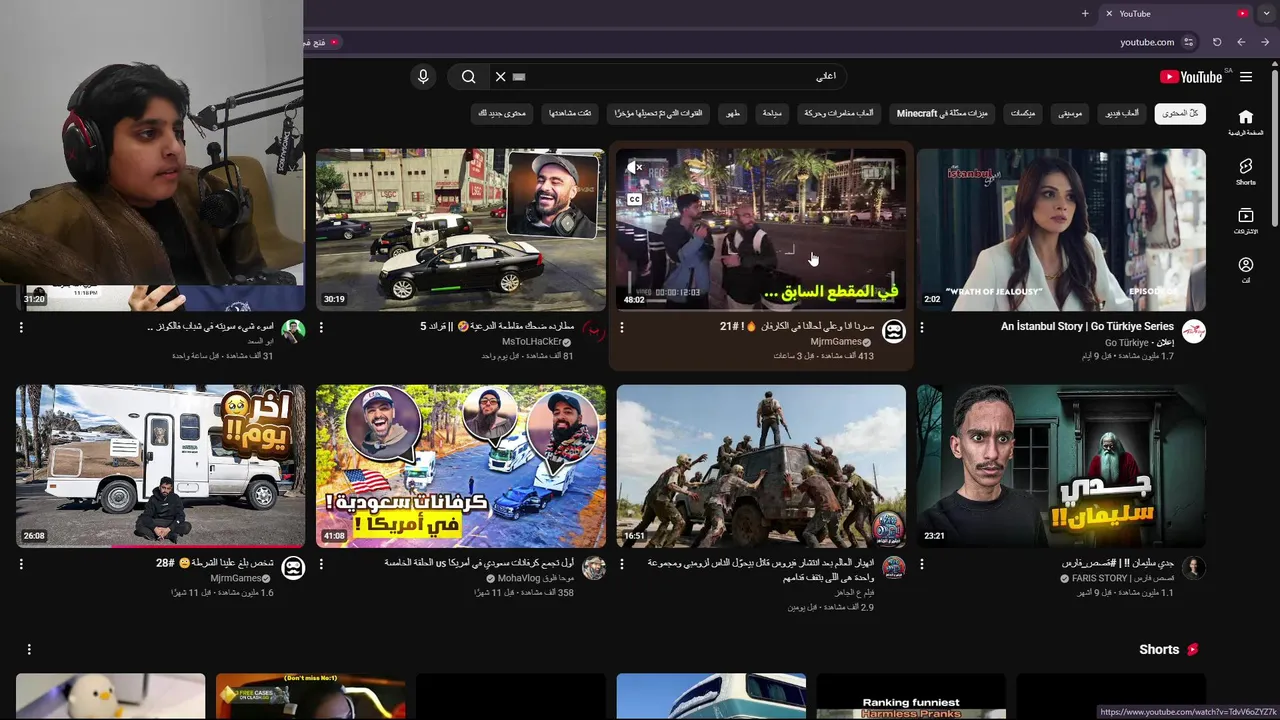Open the YouTube hamburger guide menu
This screenshot has width=1280, height=720.
point(1246,77)
